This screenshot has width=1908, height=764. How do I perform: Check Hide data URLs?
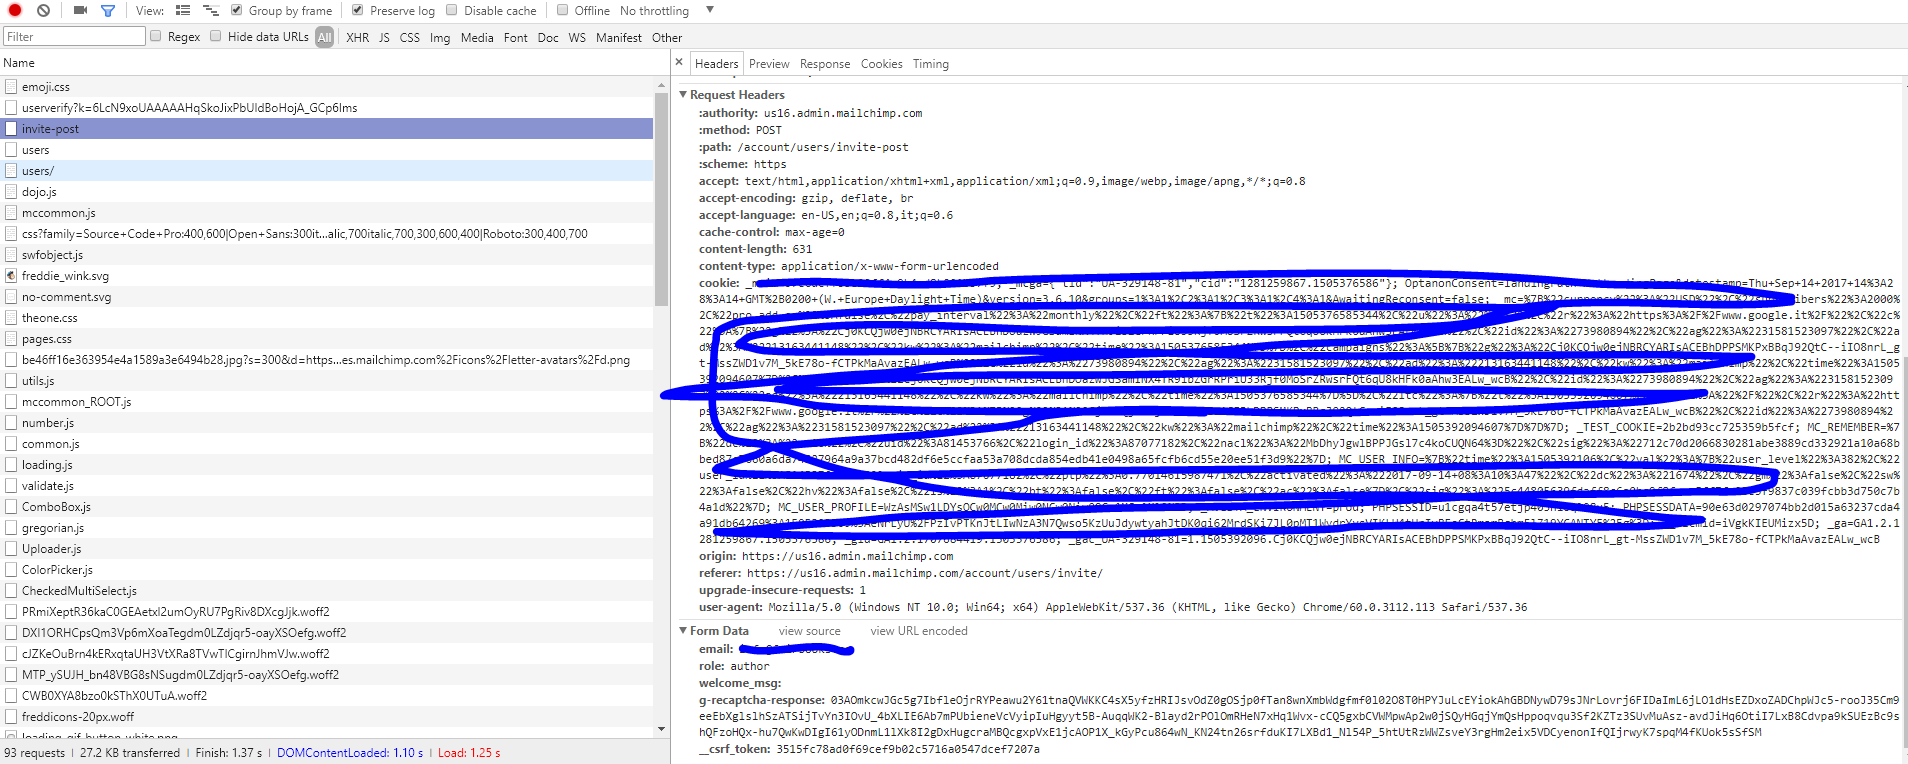(216, 36)
